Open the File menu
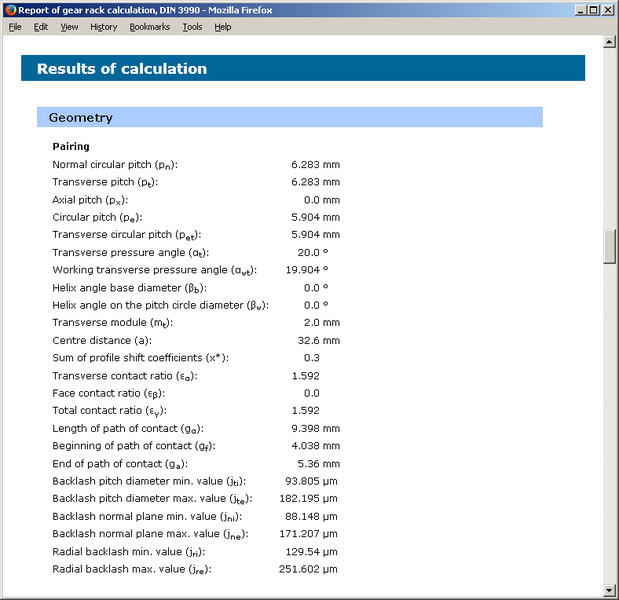 tap(15, 27)
